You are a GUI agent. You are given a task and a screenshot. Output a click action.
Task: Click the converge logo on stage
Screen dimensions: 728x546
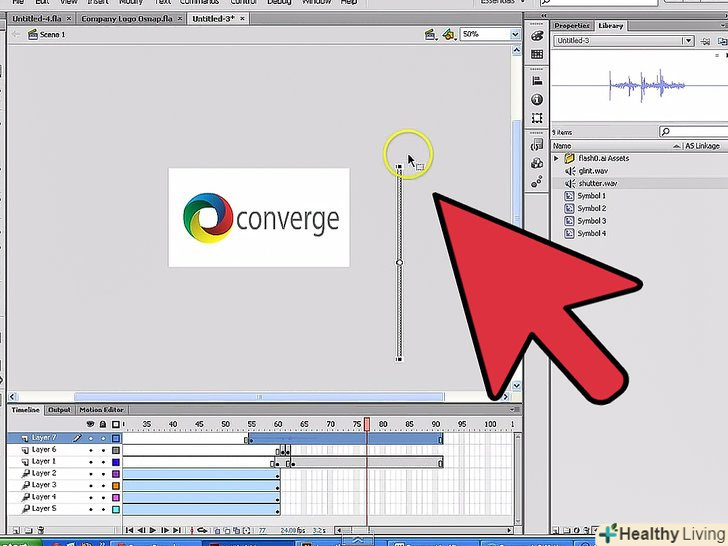(x=259, y=218)
